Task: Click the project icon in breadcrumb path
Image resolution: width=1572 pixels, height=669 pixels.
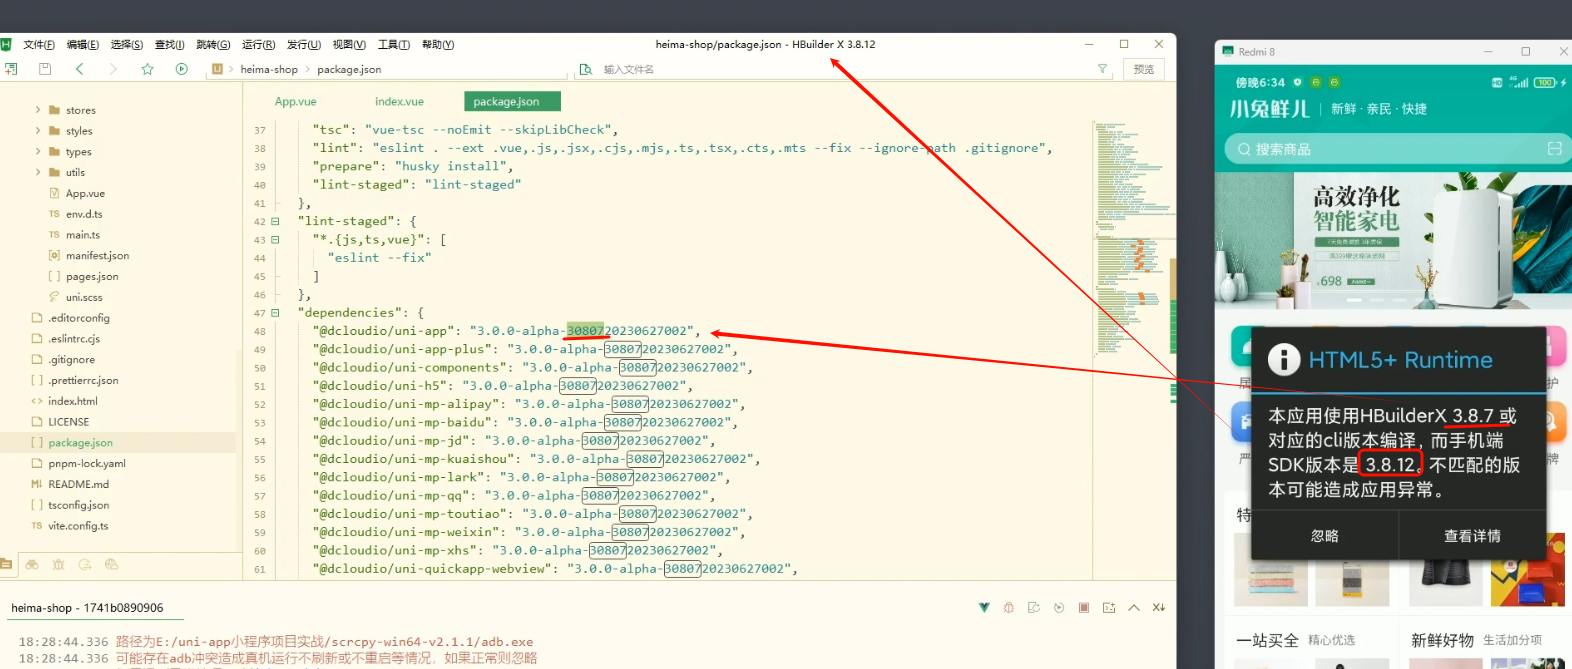Action: 217,69
